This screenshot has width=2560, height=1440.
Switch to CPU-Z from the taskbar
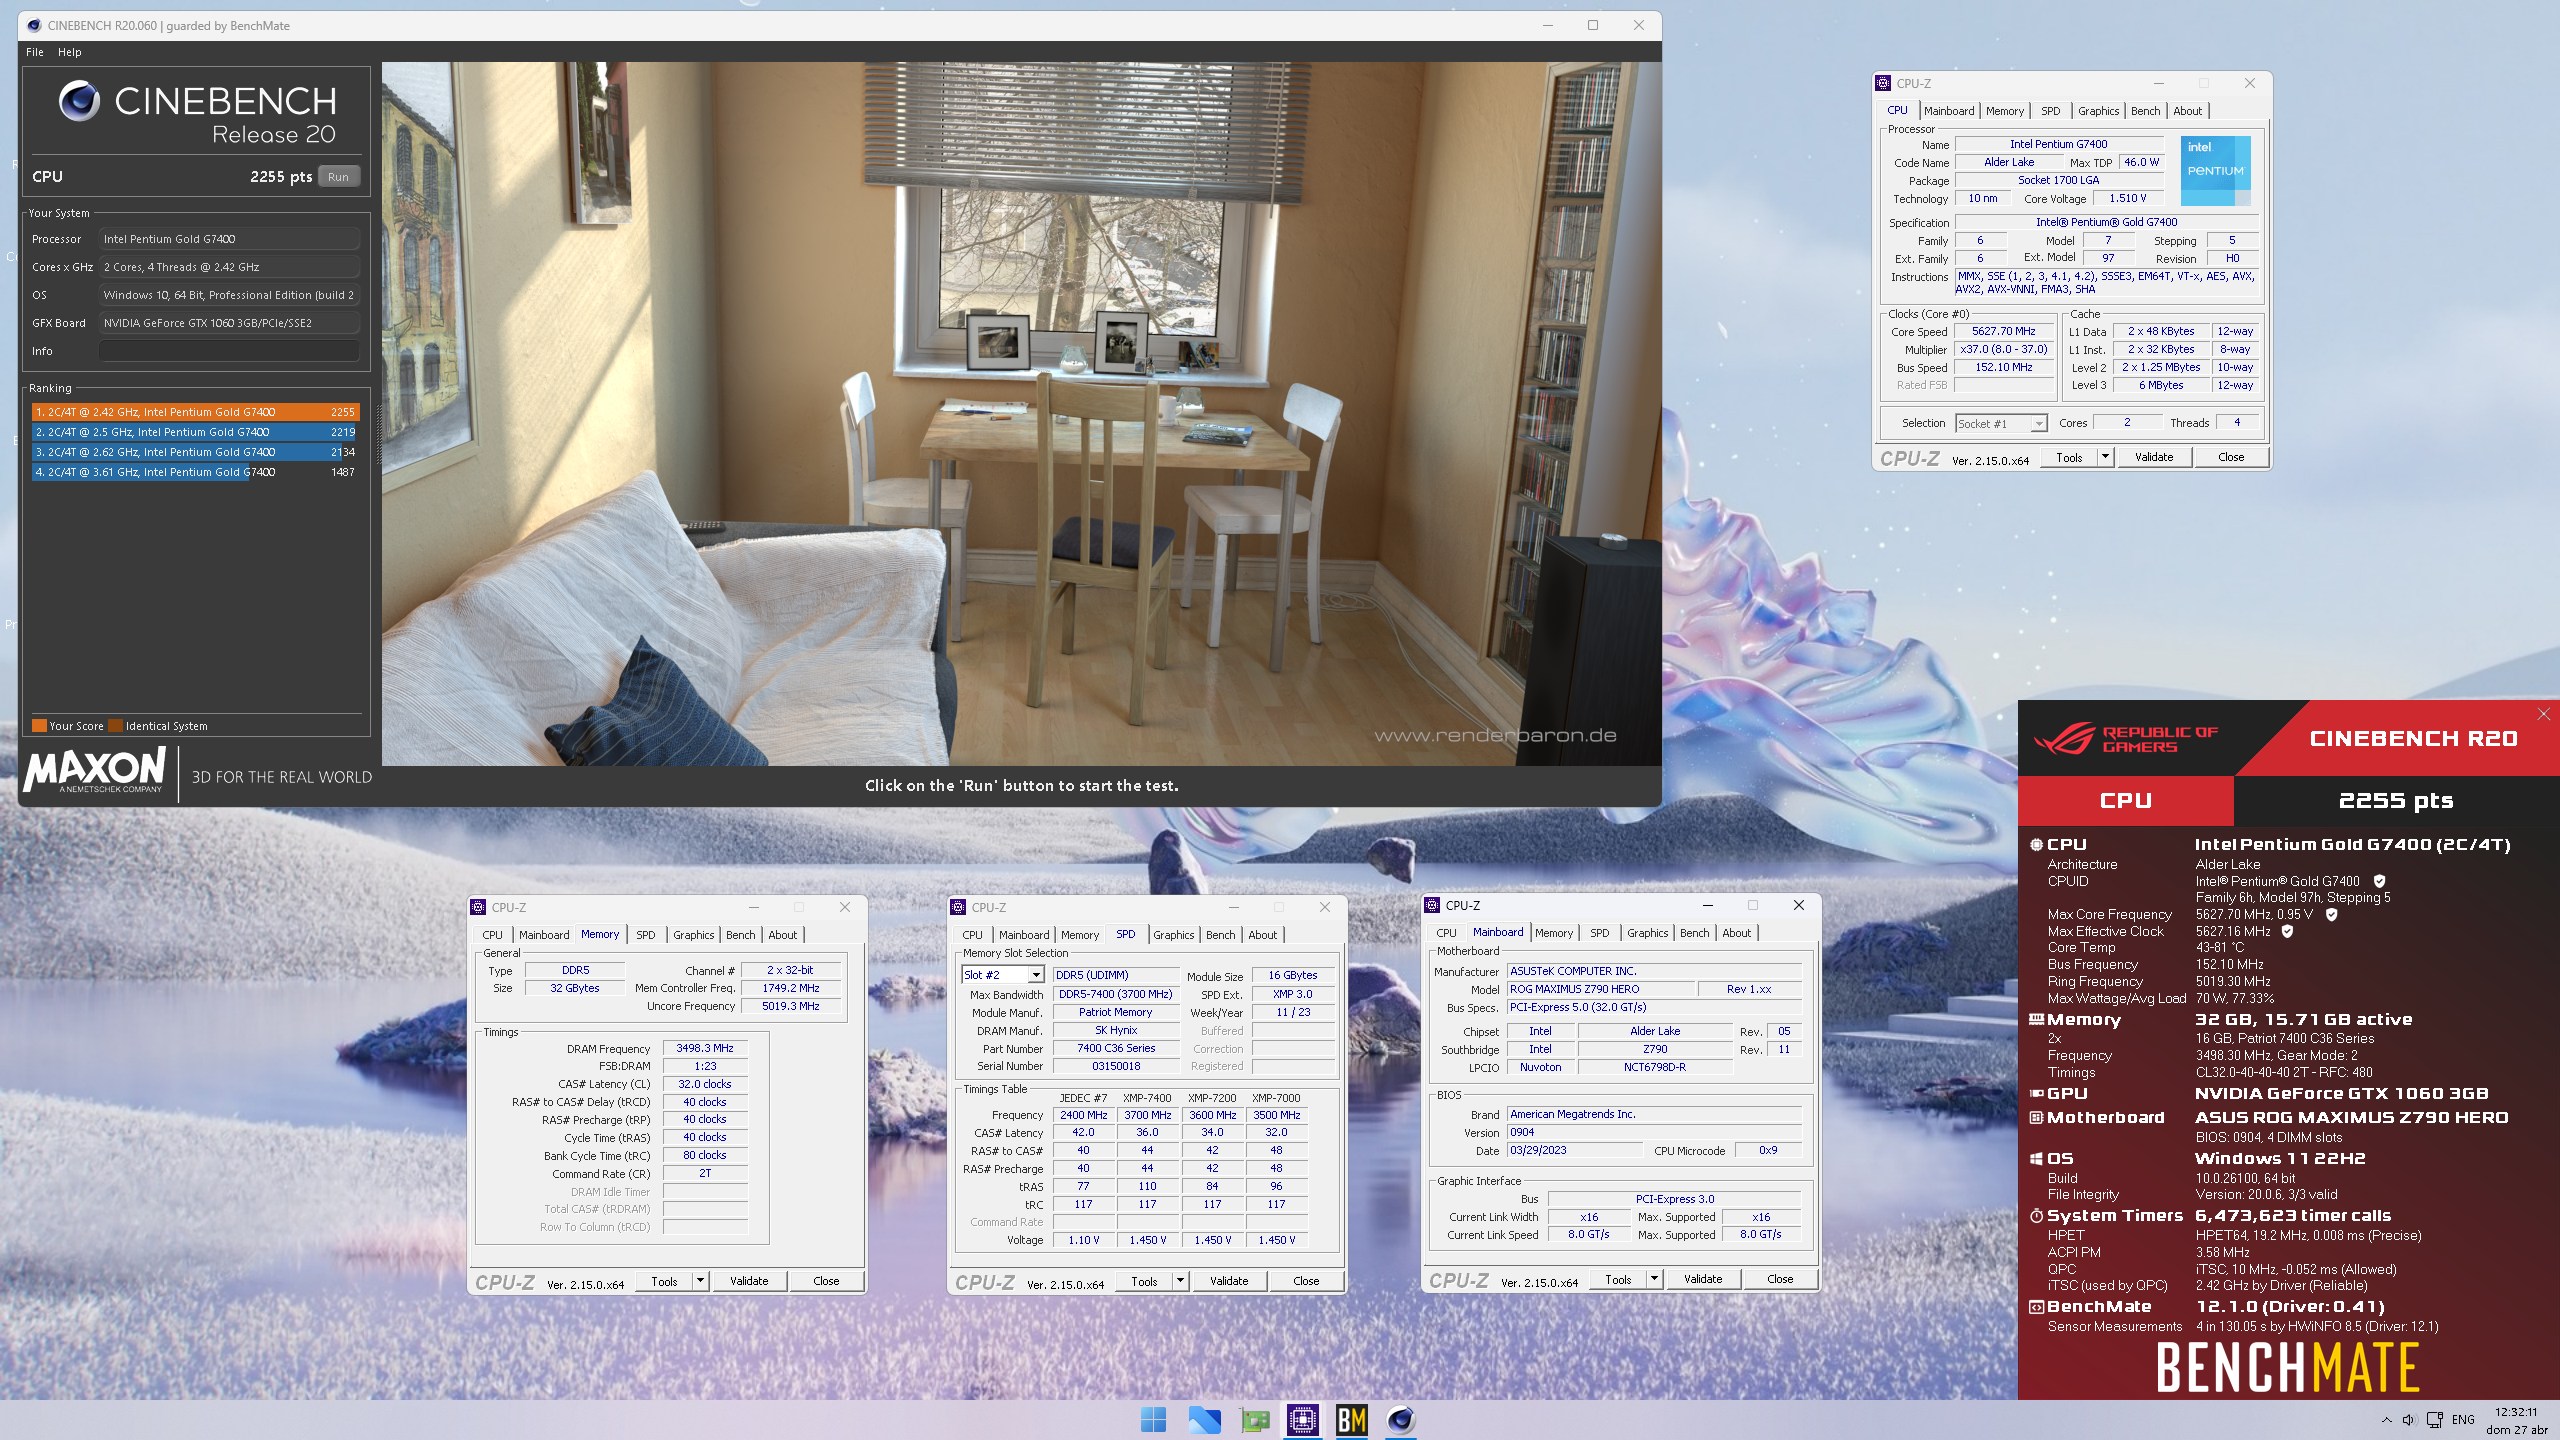[1302, 1419]
